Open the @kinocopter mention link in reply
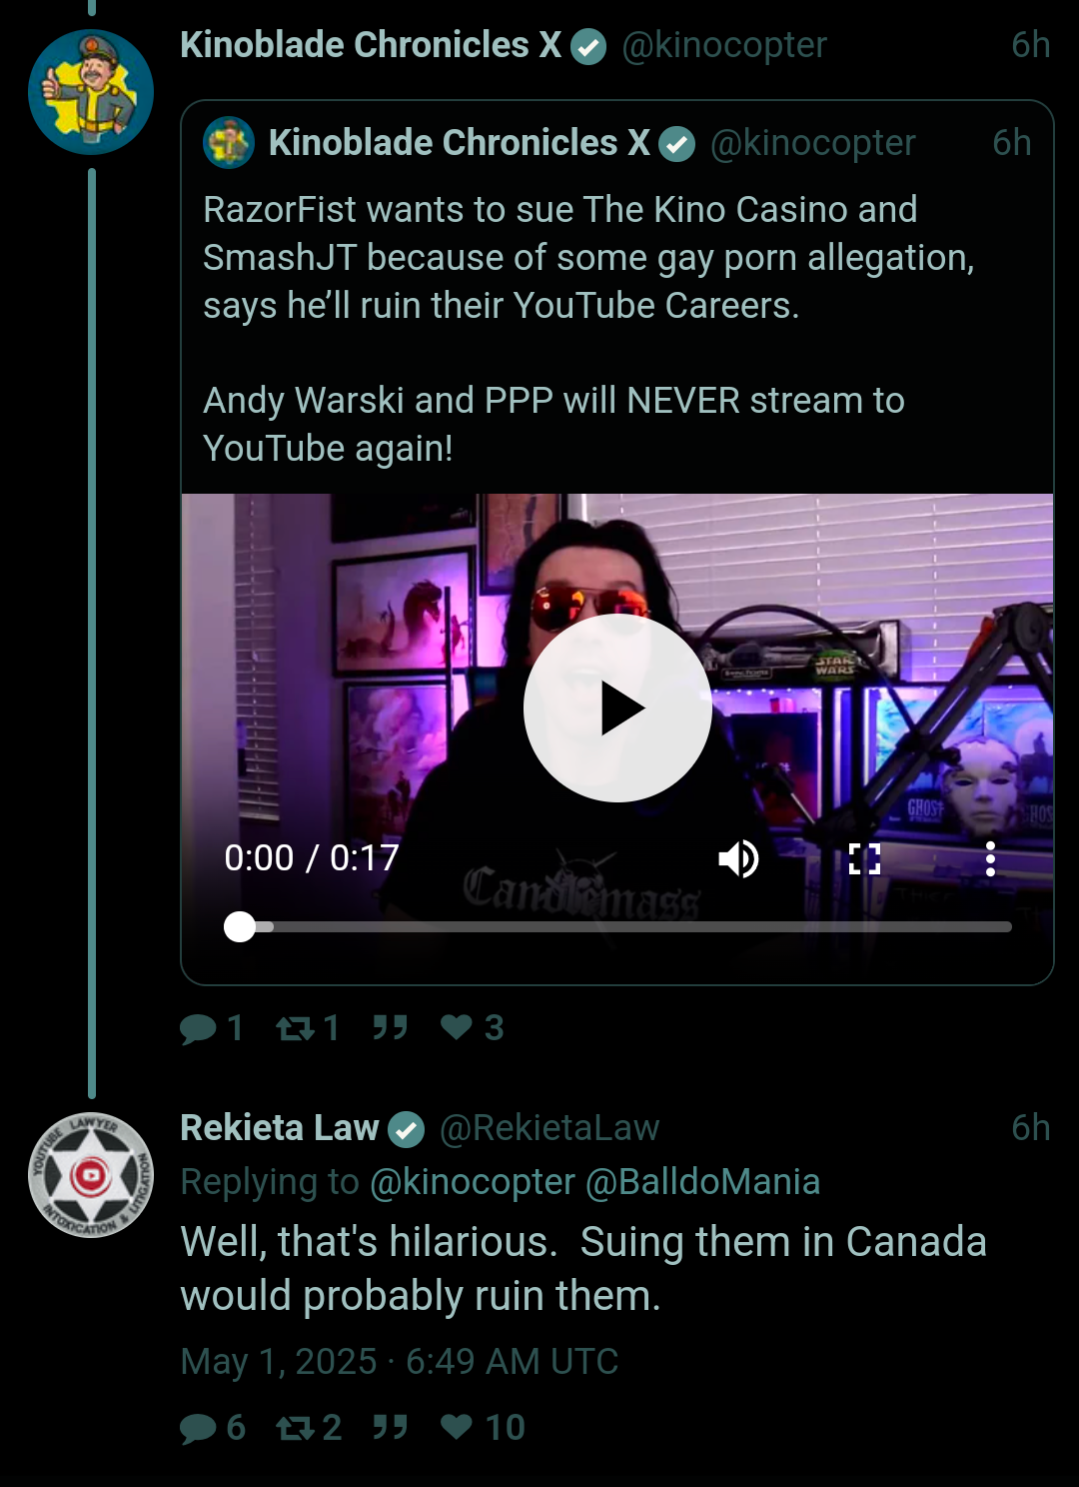Viewport: 1079px width, 1487px height. 472,1182
